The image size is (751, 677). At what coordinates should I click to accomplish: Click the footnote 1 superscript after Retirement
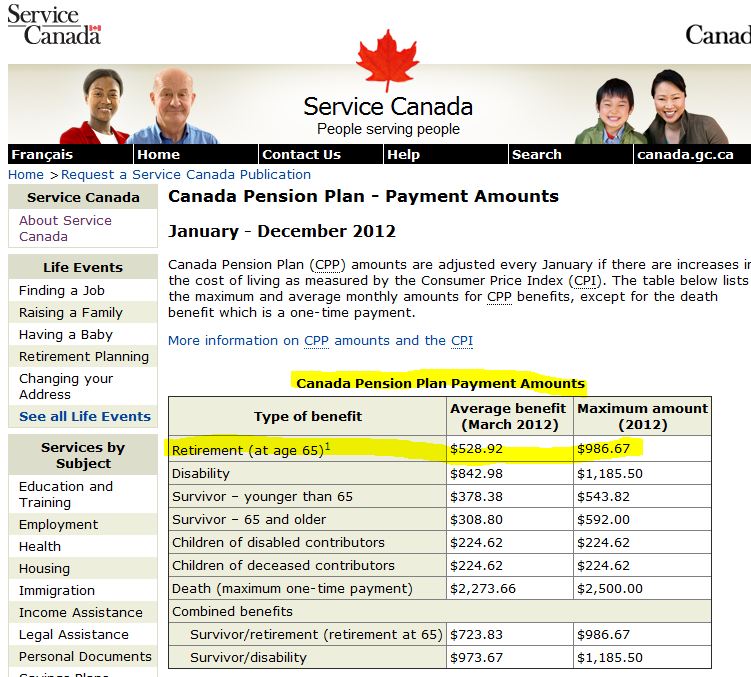(x=327, y=447)
